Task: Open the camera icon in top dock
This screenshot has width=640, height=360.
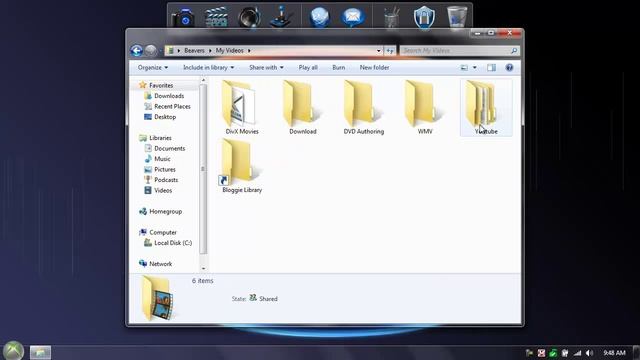Action: tap(182, 18)
